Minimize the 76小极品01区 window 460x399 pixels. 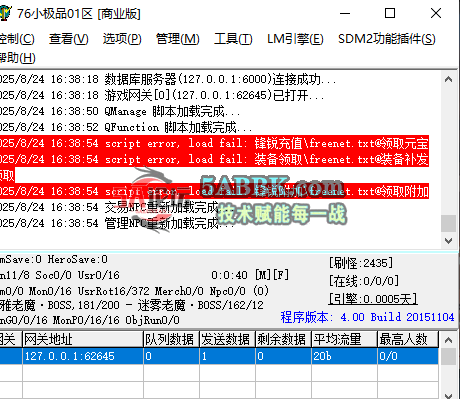[345, 13]
